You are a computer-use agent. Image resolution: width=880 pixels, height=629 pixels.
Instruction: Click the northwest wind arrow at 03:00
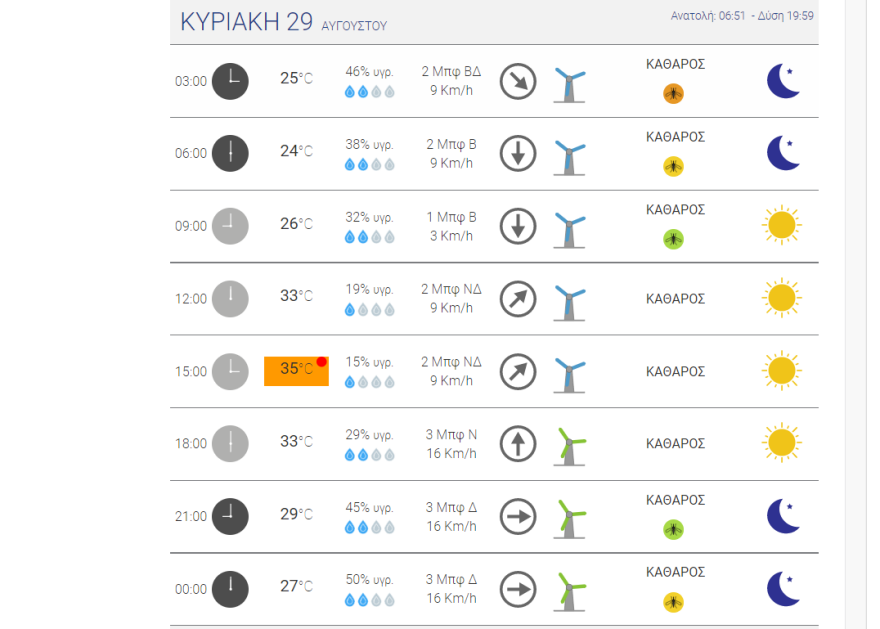point(518,81)
